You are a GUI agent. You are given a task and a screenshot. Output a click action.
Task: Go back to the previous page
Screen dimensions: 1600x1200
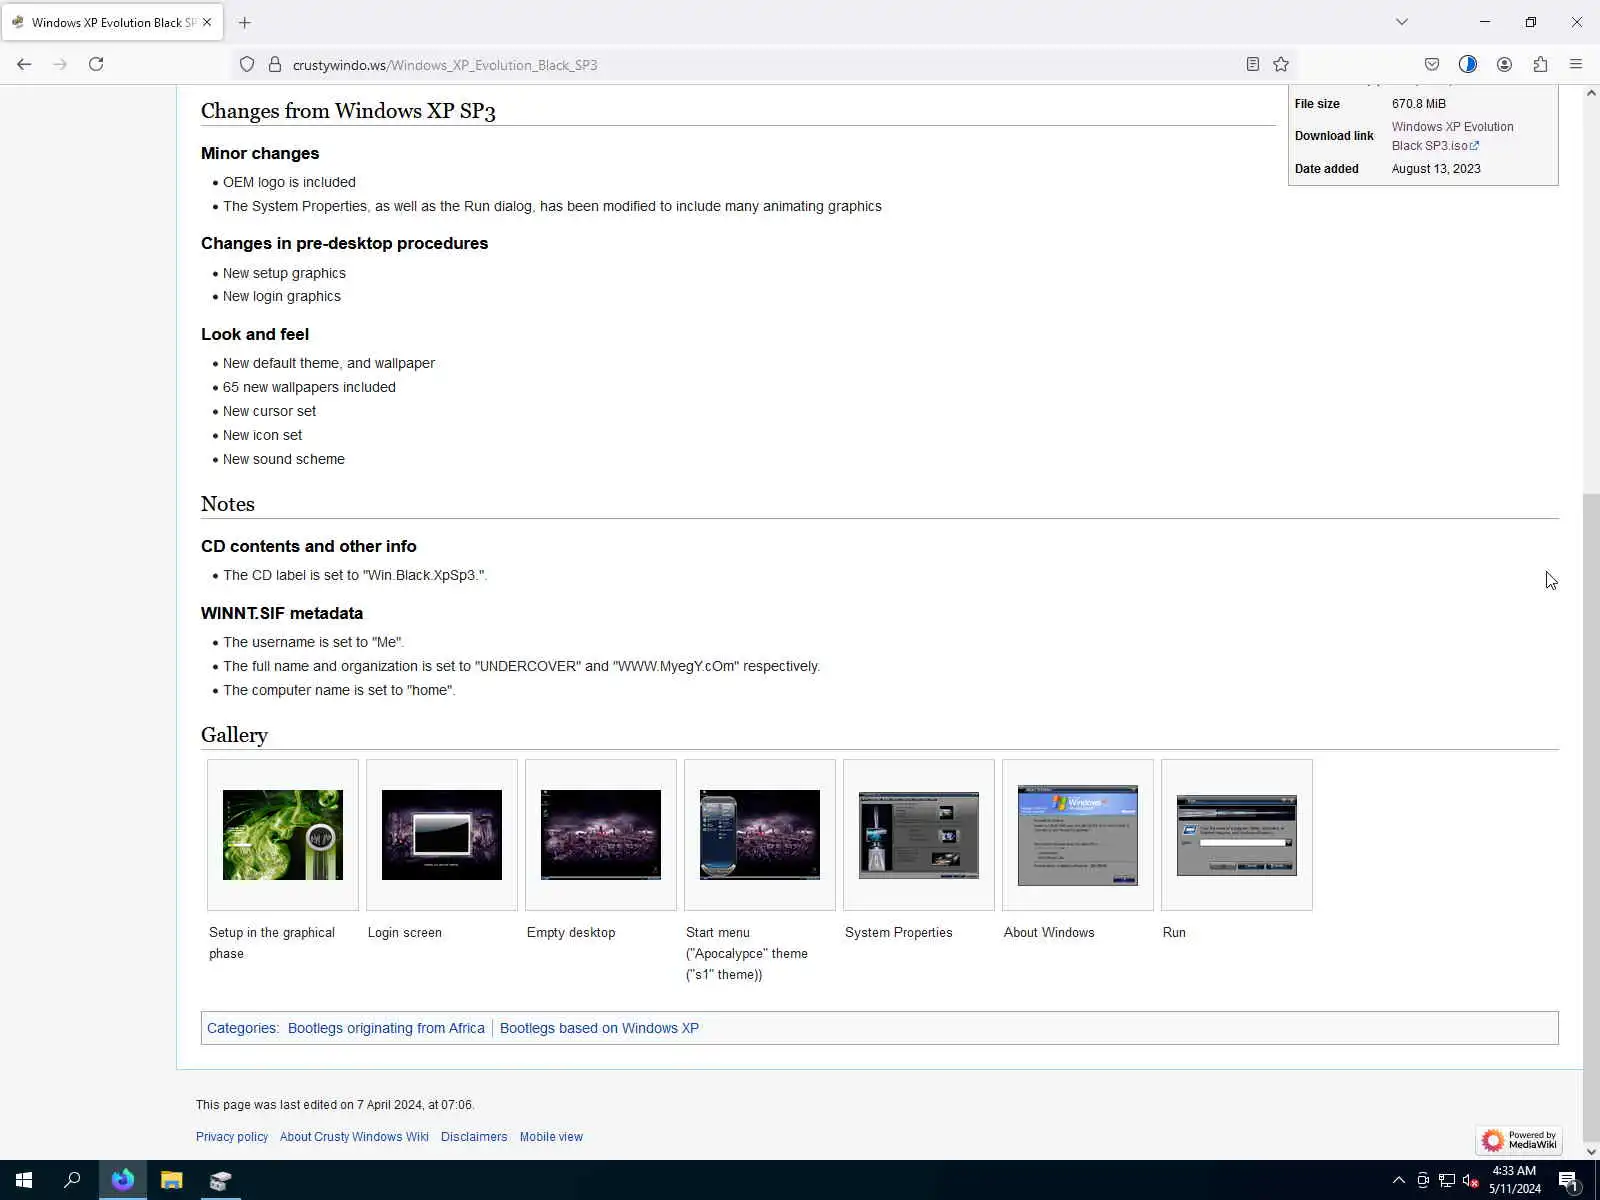pyautogui.click(x=24, y=64)
